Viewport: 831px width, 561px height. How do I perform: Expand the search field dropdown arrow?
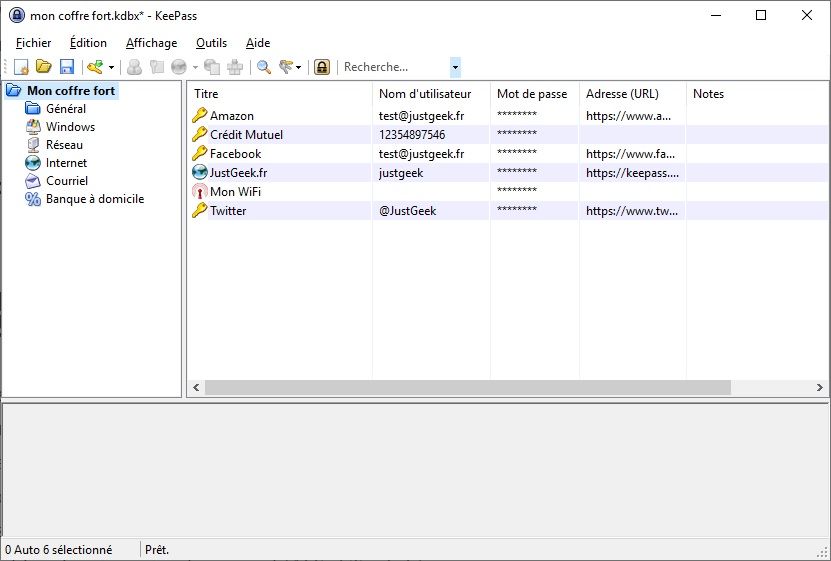[455, 67]
